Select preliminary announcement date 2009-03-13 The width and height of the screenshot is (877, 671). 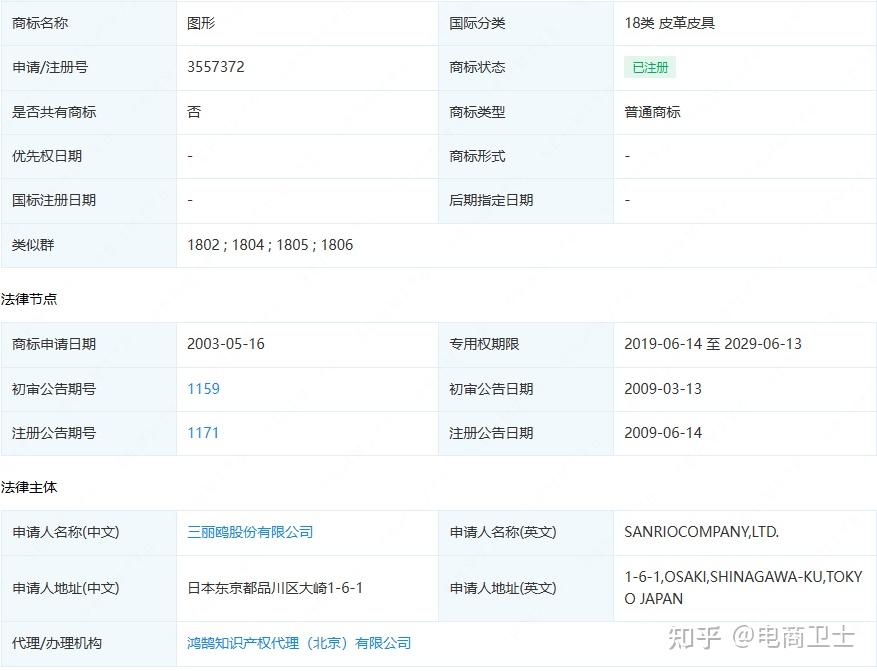click(x=663, y=389)
